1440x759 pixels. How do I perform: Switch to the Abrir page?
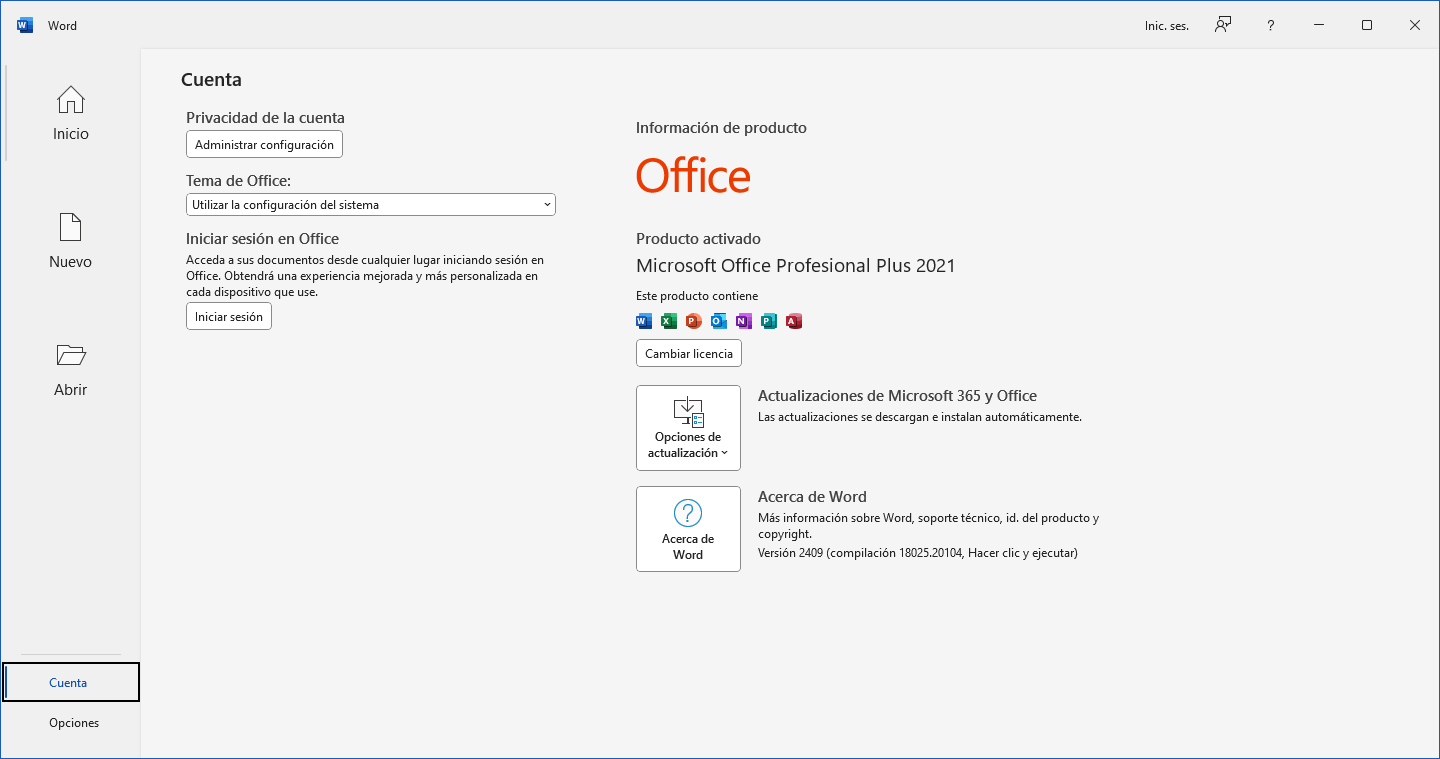tap(71, 369)
